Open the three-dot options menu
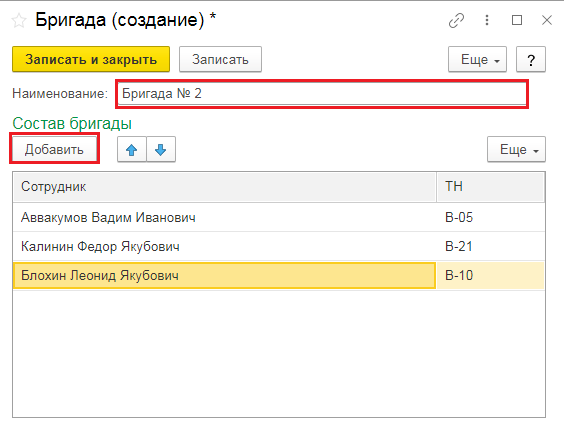 487,20
